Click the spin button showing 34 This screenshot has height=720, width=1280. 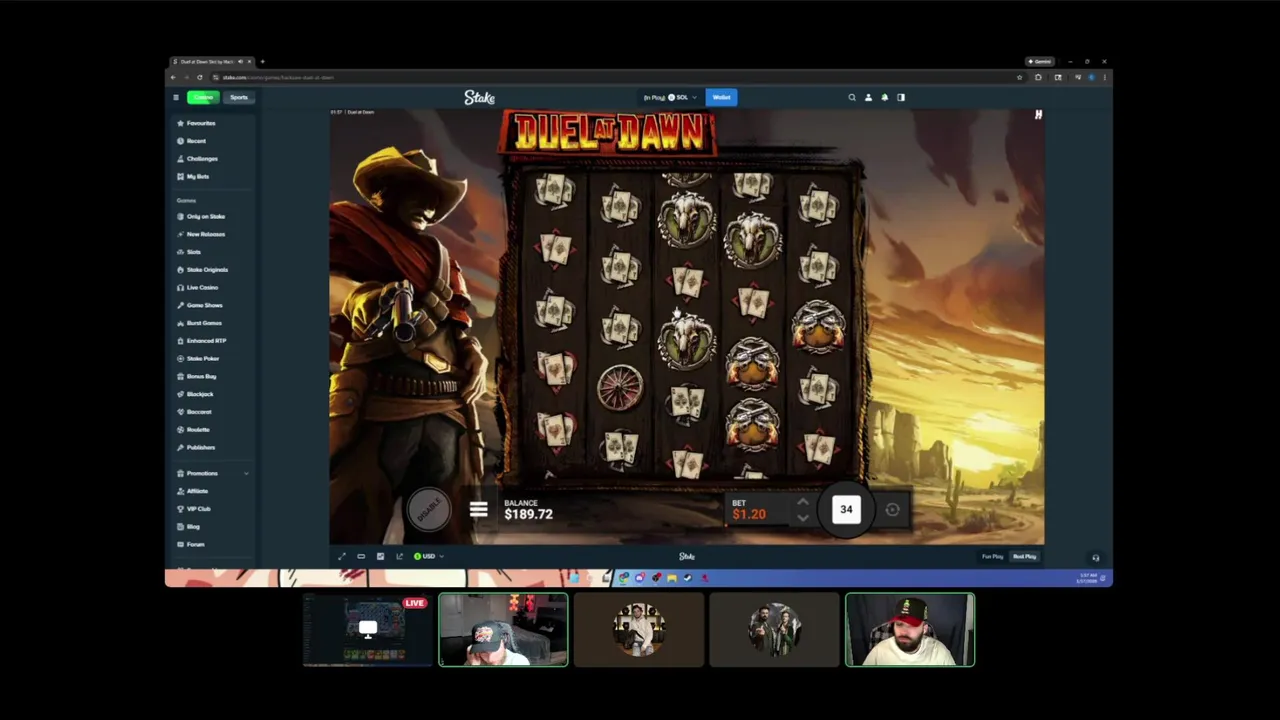(846, 510)
